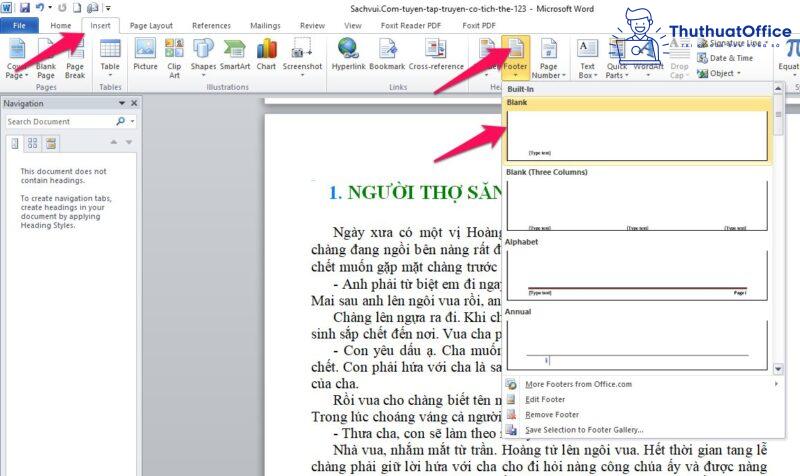Click the document heading NGƯỜI THỢ SĂN
Viewport: 800px width, 476px height.
point(424,192)
